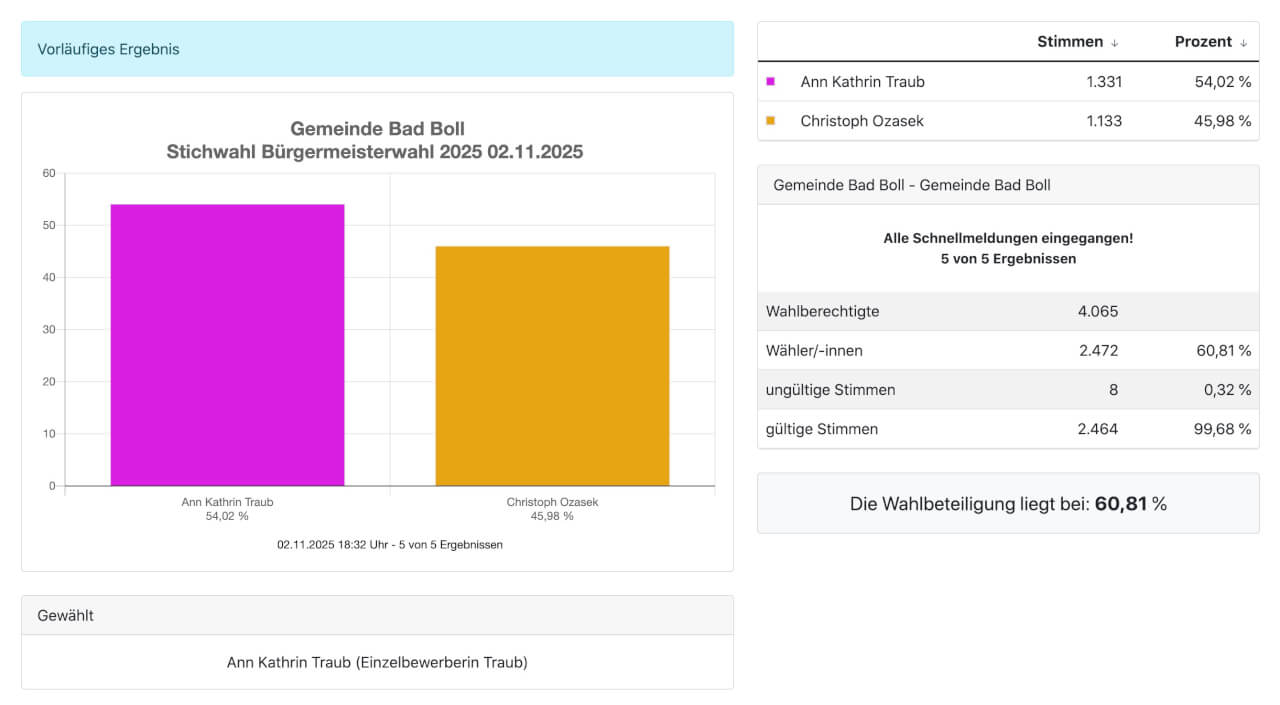Click the Wahlbeteiligung 60,81 % box
This screenshot has width=1280, height=705.
coord(1008,503)
